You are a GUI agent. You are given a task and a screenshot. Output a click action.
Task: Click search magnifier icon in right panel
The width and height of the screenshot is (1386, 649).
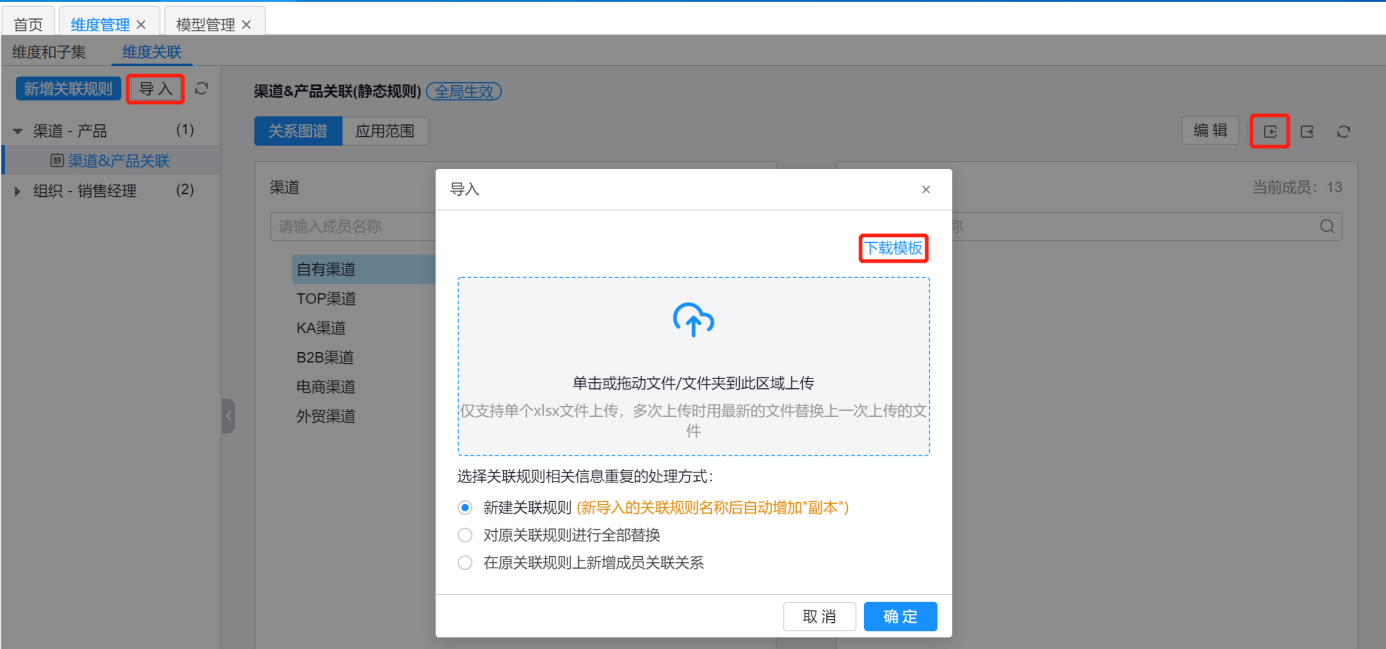click(x=1327, y=227)
